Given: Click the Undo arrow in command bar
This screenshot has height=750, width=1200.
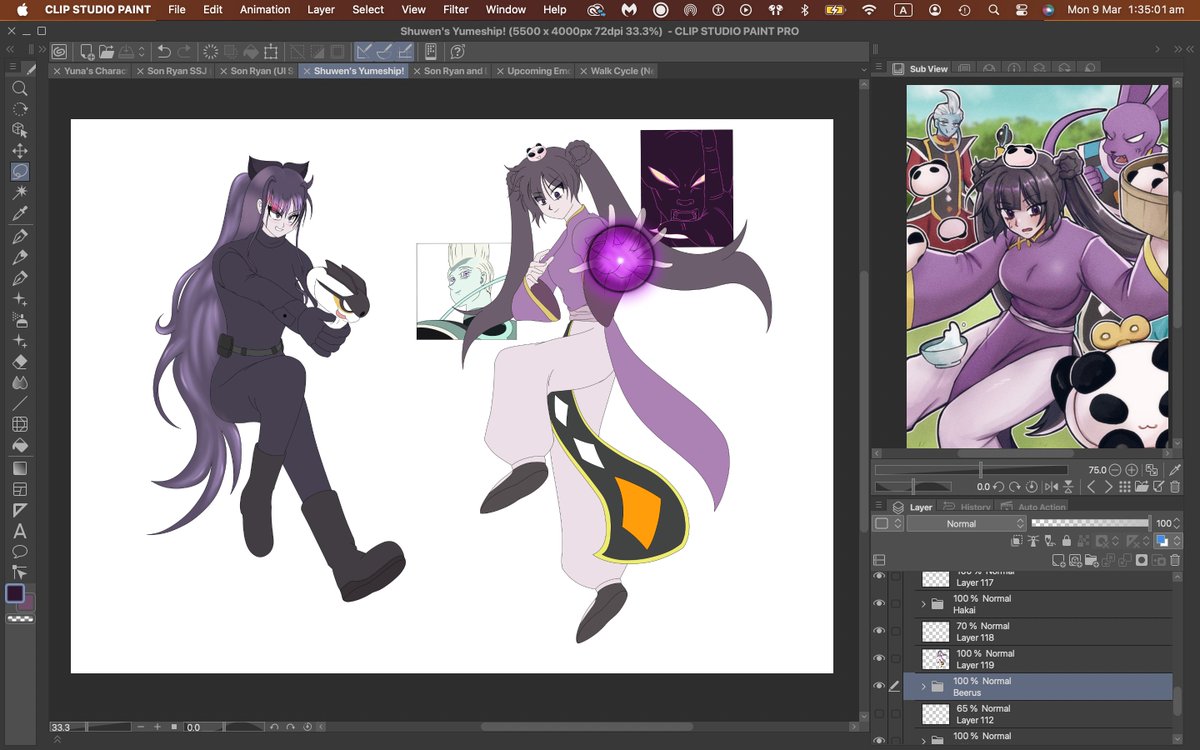Looking at the screenshot, I should (x=164, y=51).
